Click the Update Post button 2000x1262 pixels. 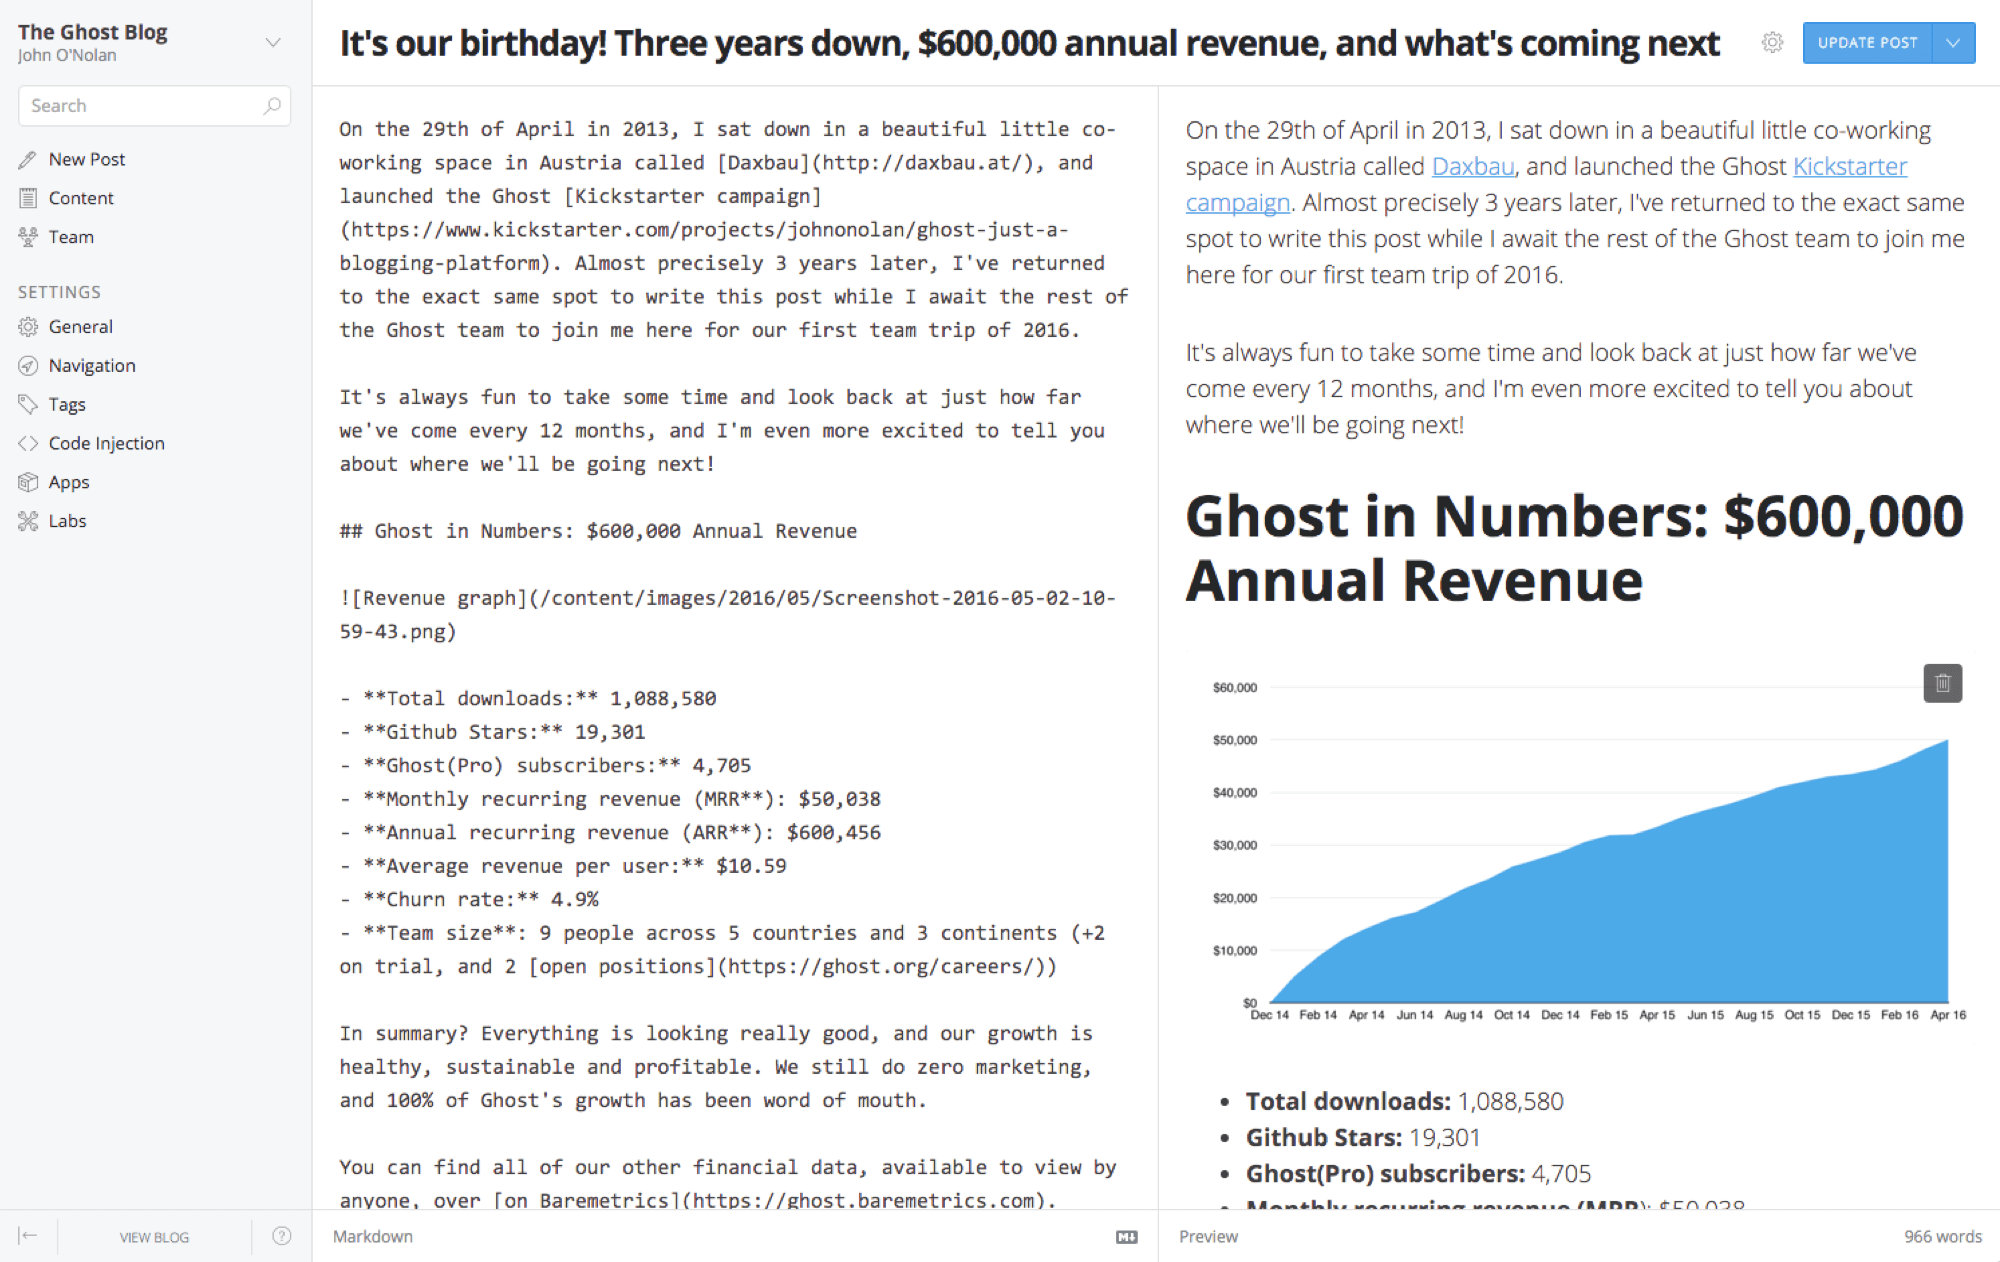1868,43
